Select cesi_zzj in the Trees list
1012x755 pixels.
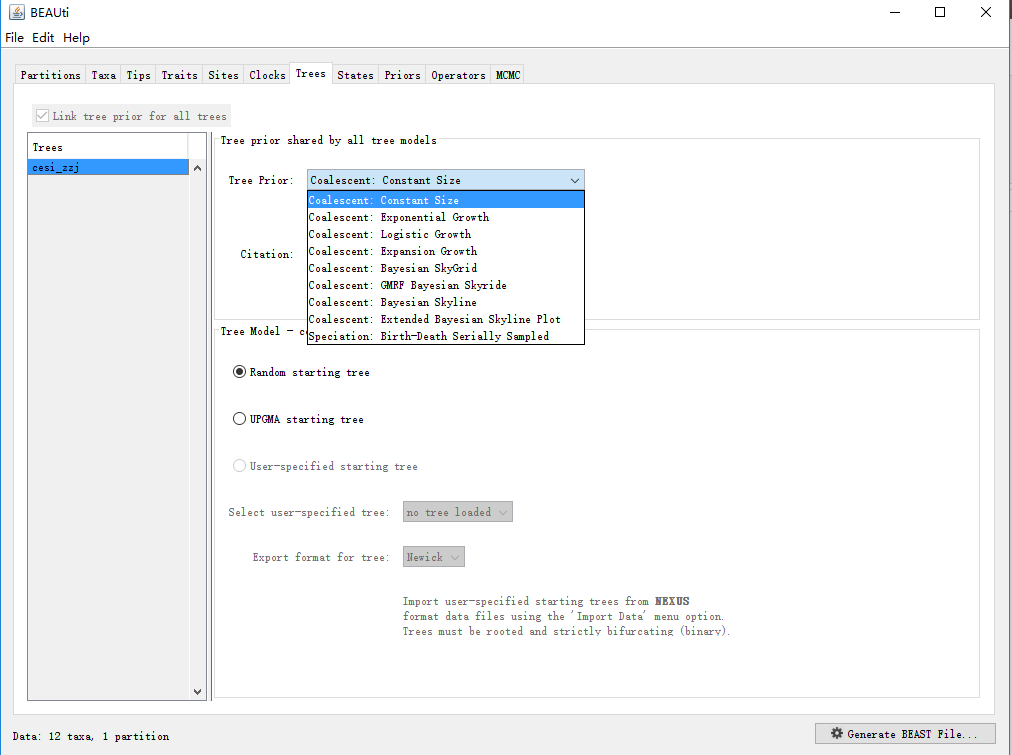108,167
